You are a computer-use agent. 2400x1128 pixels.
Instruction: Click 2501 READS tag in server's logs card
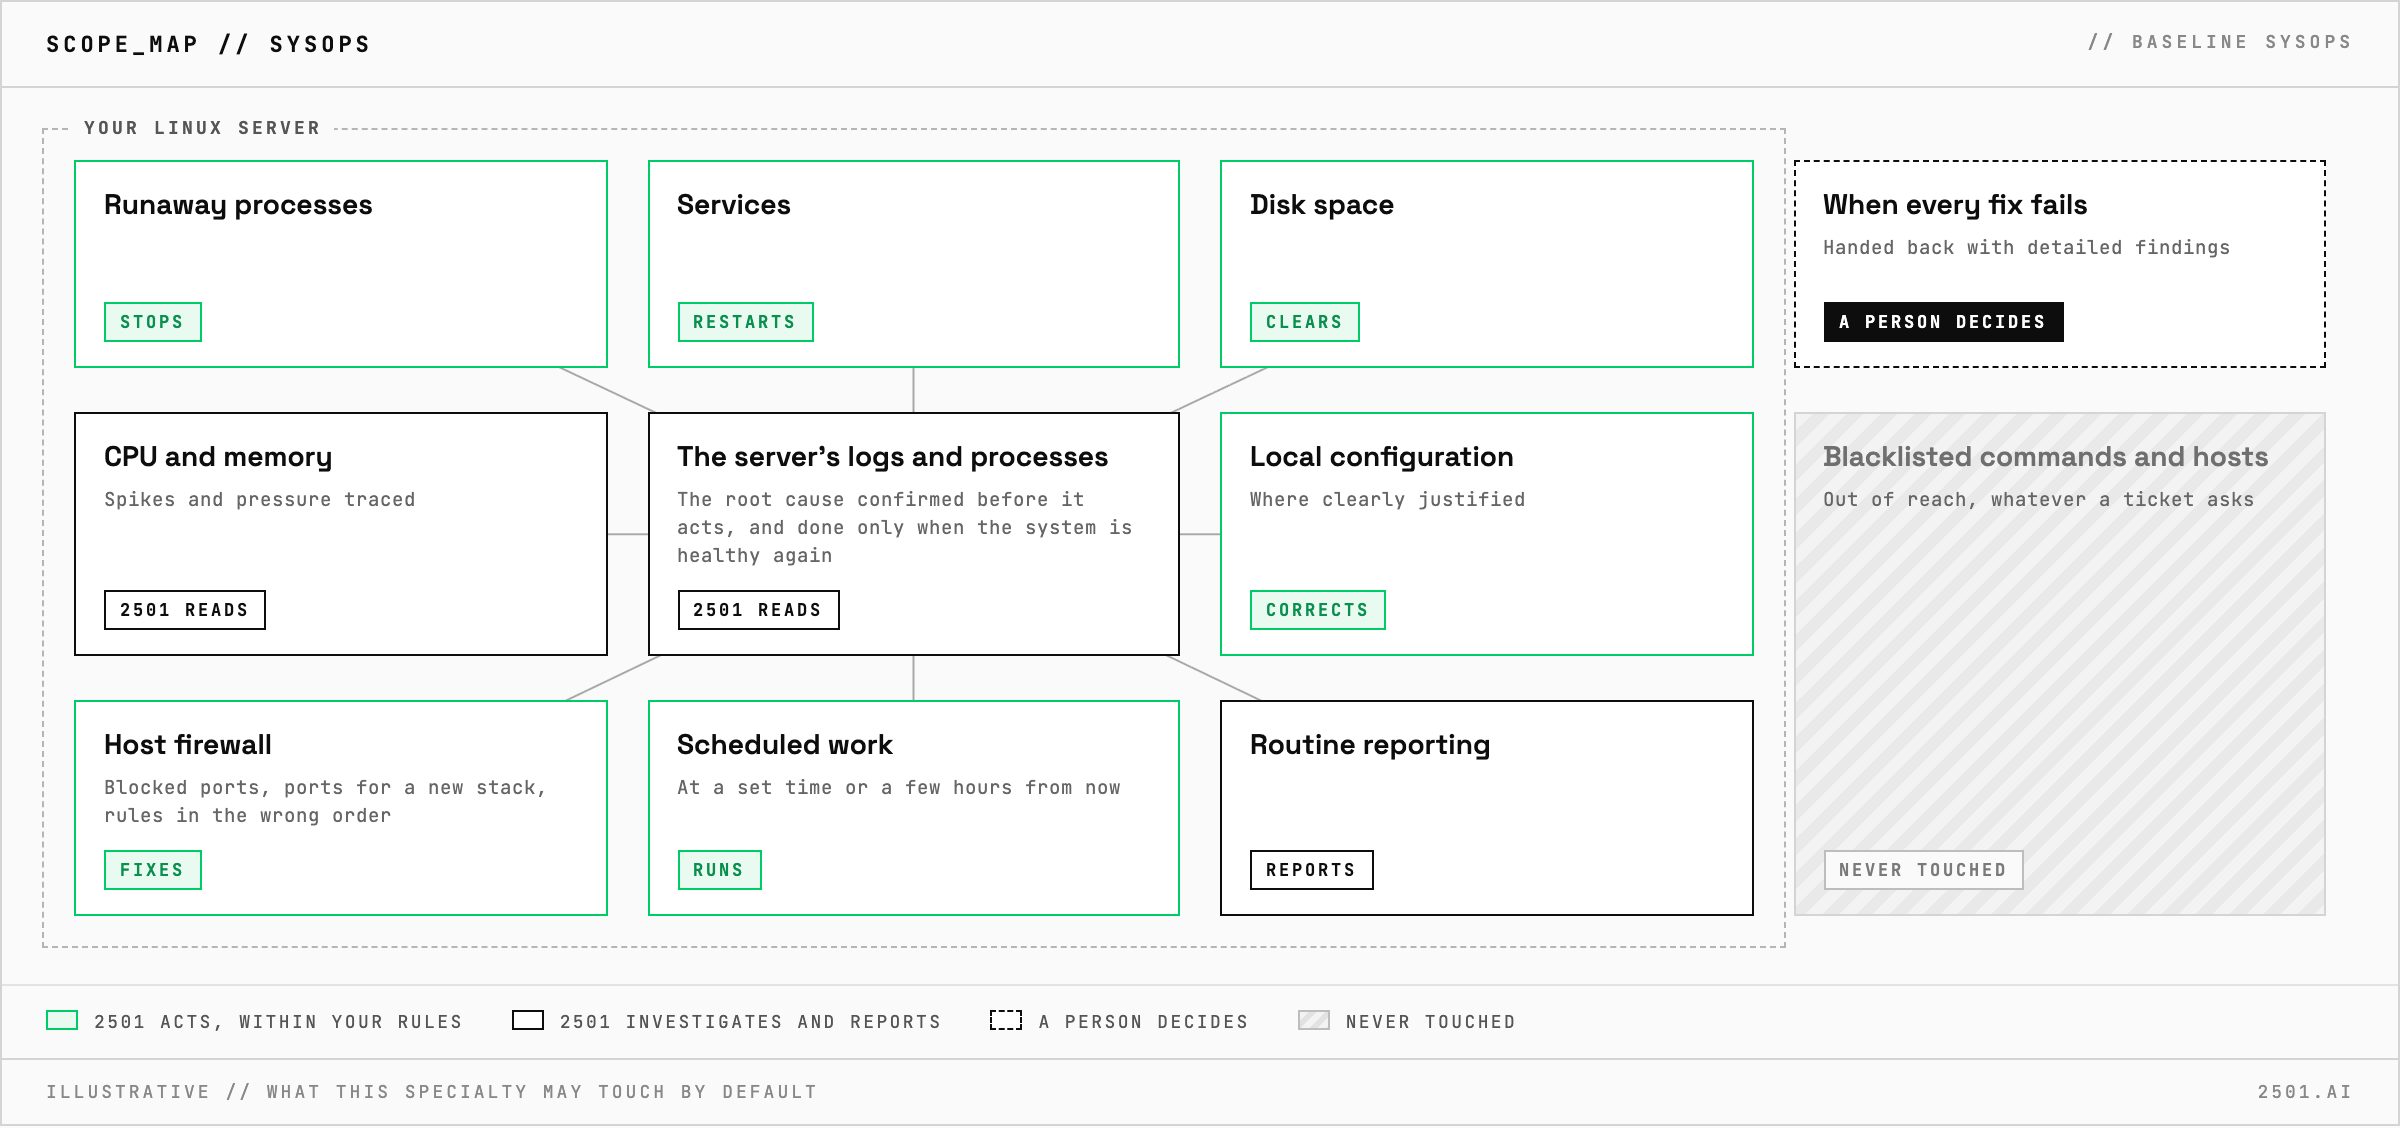(x=758, y=610)
